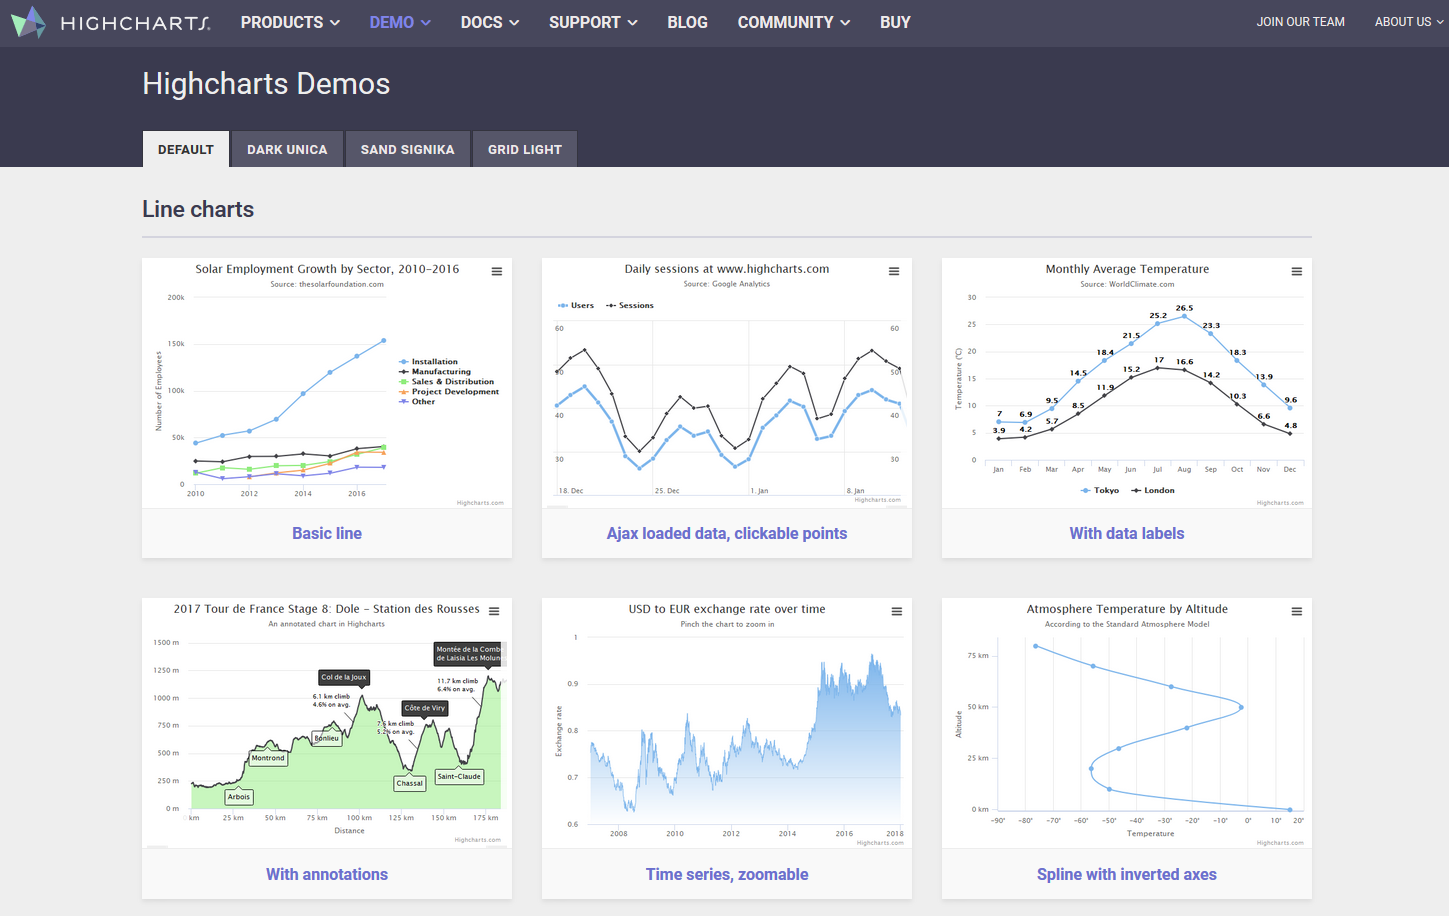The image size is (1449, 916).
Task: Click the Solar Employment chart thumbnail title
Action: 327,269
